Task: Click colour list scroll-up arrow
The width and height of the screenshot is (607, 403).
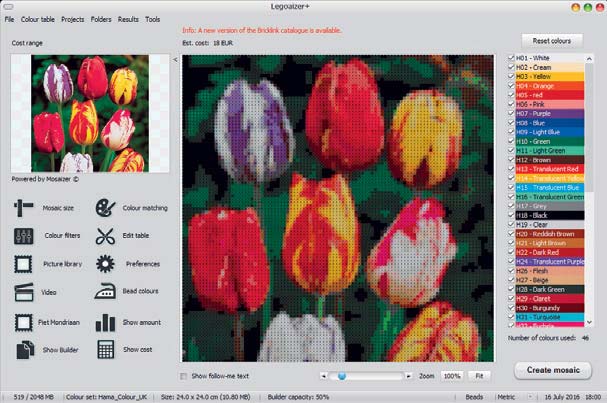Action: click(589, 59)
